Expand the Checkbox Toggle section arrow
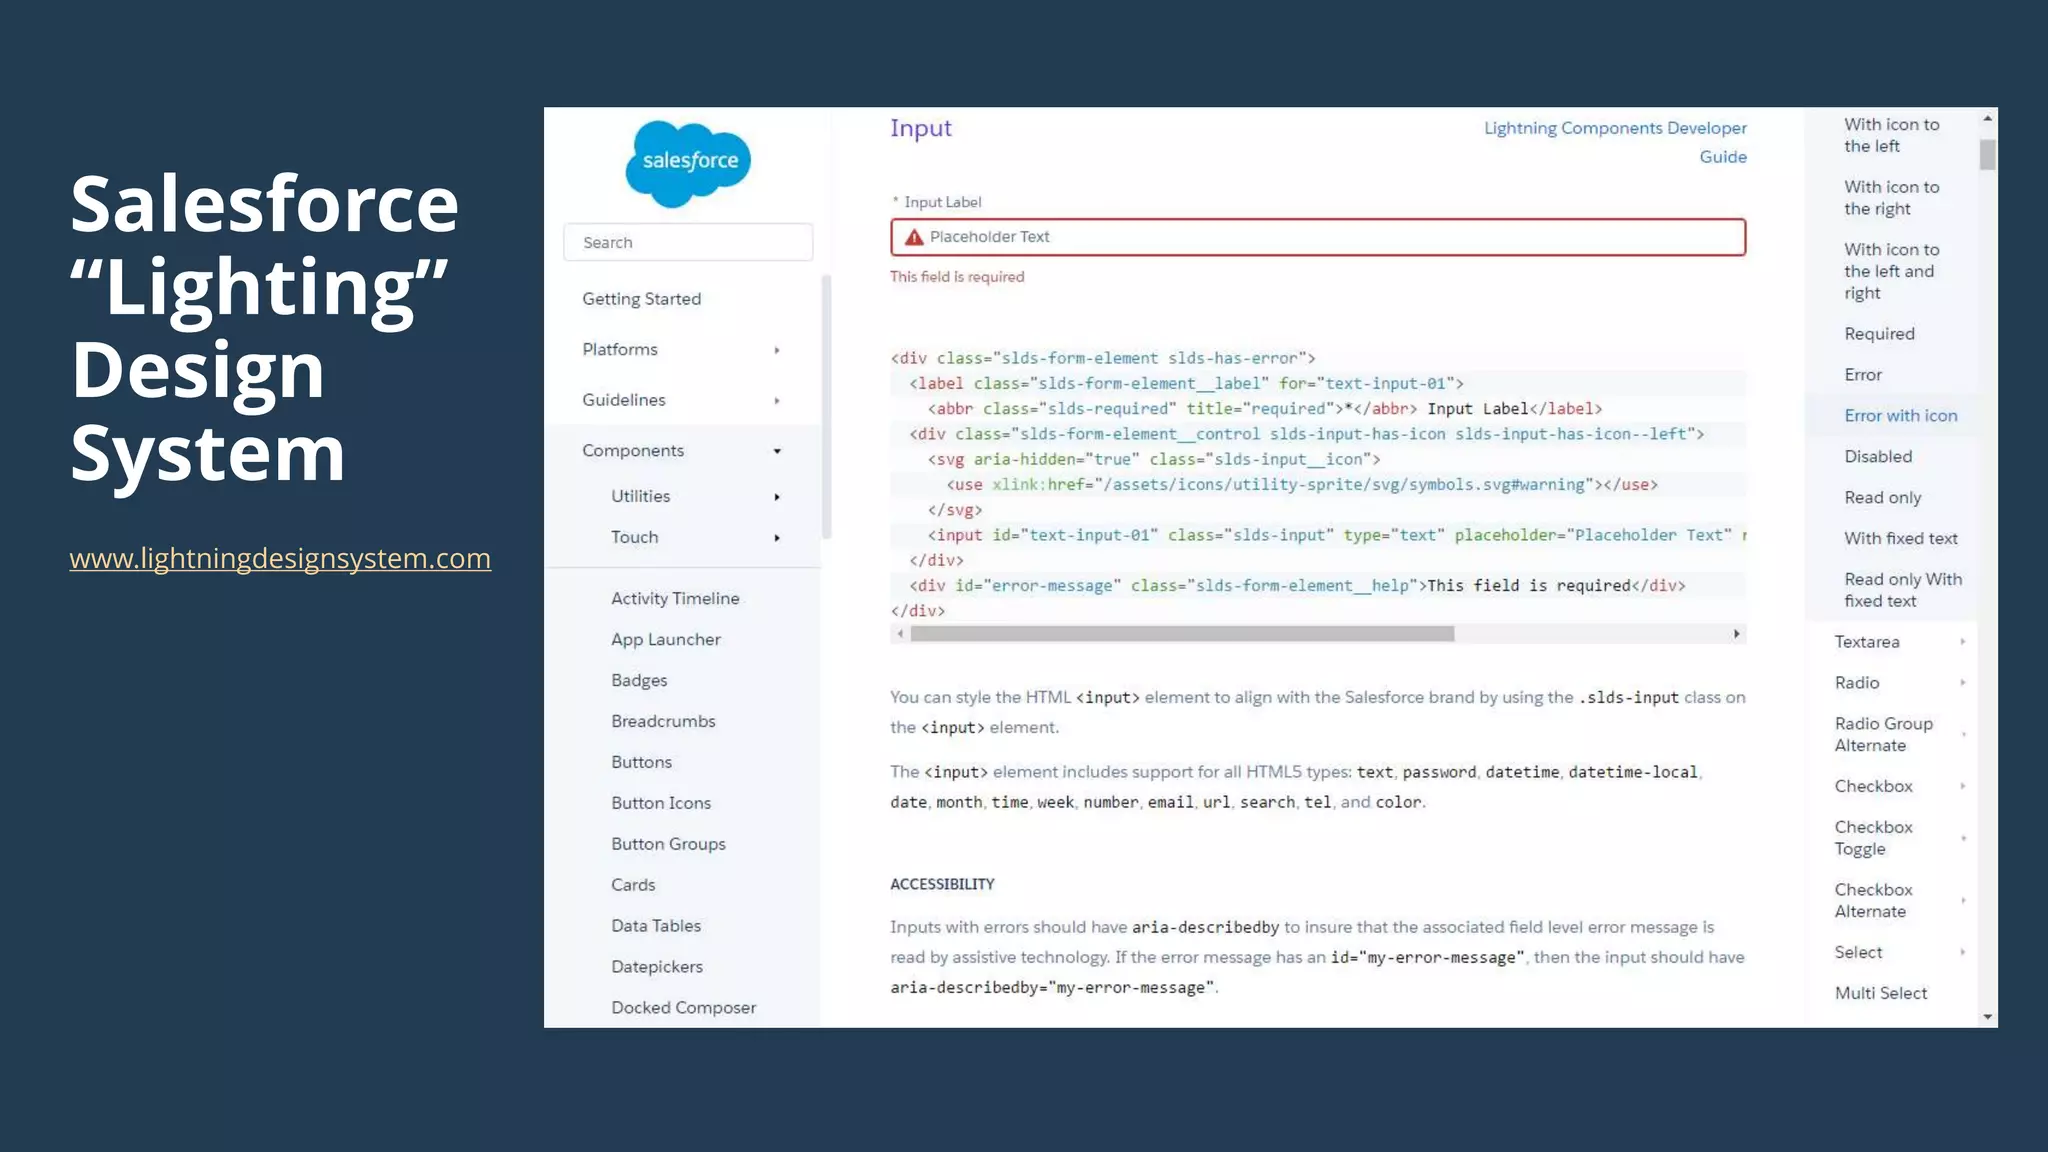2048x1152 pixels. coord(1963,838)
